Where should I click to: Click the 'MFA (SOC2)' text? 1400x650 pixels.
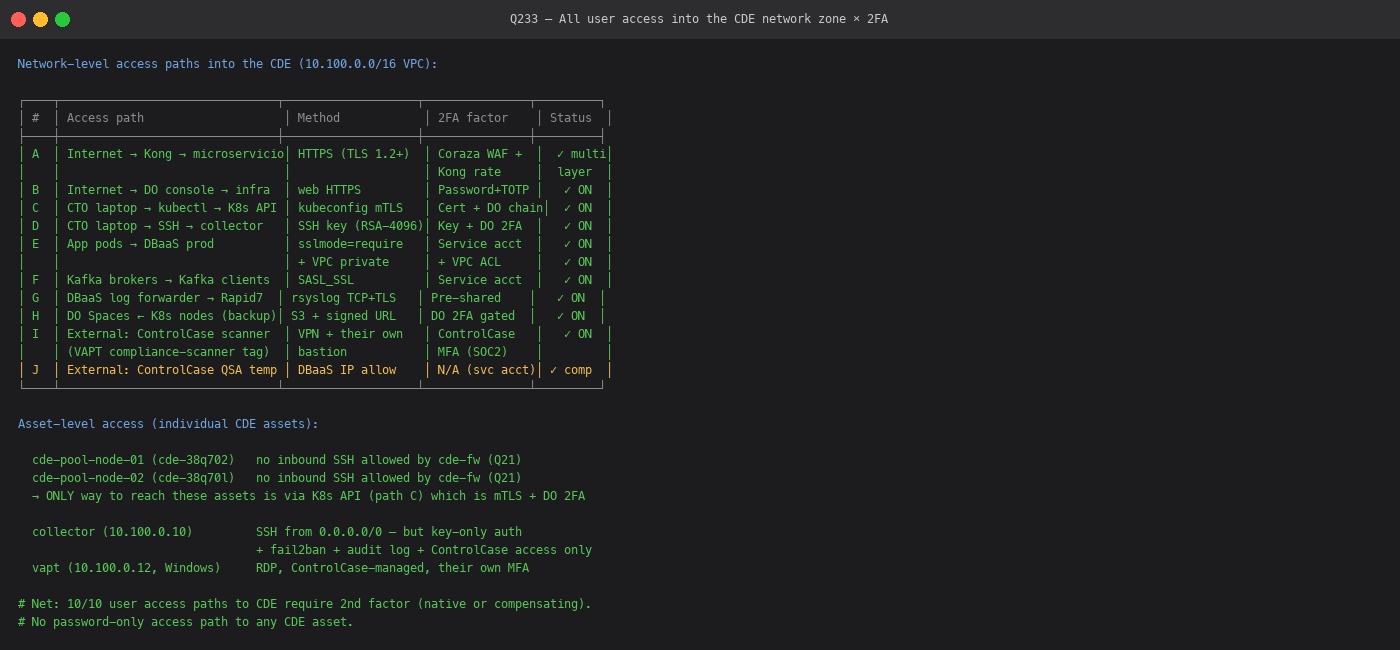click(x=473, y=352)
